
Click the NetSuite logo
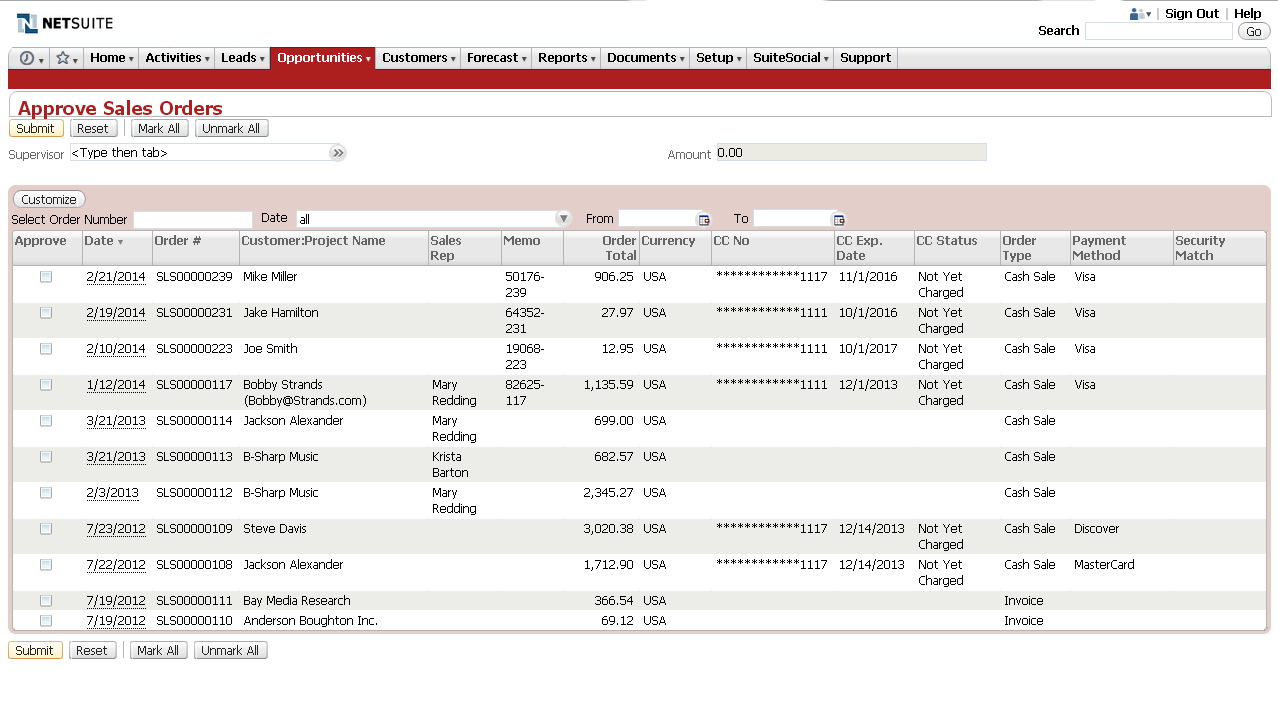click(x=65, y=23)
